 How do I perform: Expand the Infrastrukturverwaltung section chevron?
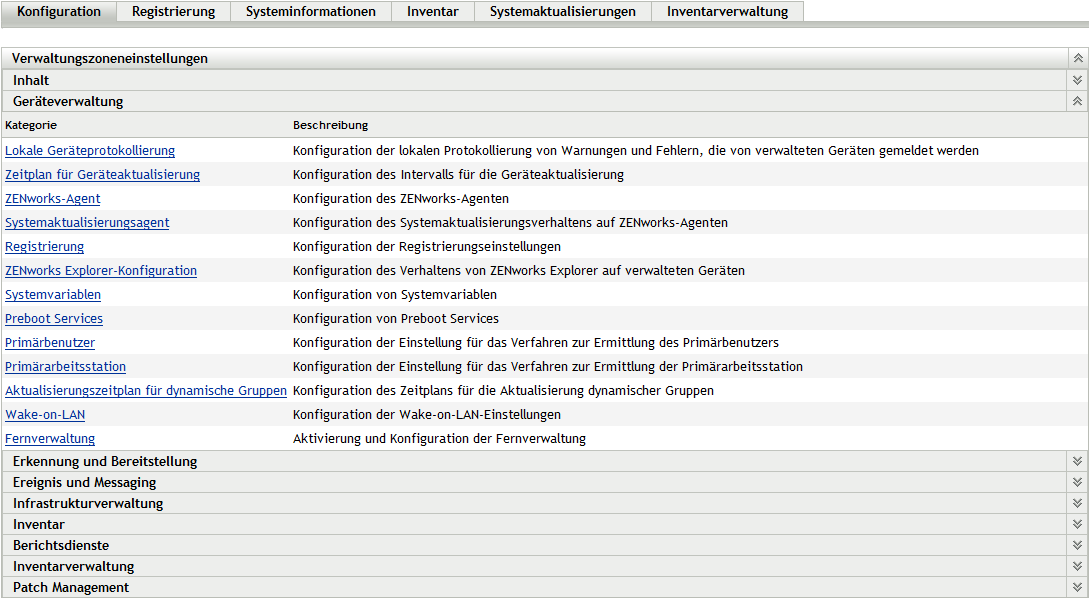pos(1077,503)
